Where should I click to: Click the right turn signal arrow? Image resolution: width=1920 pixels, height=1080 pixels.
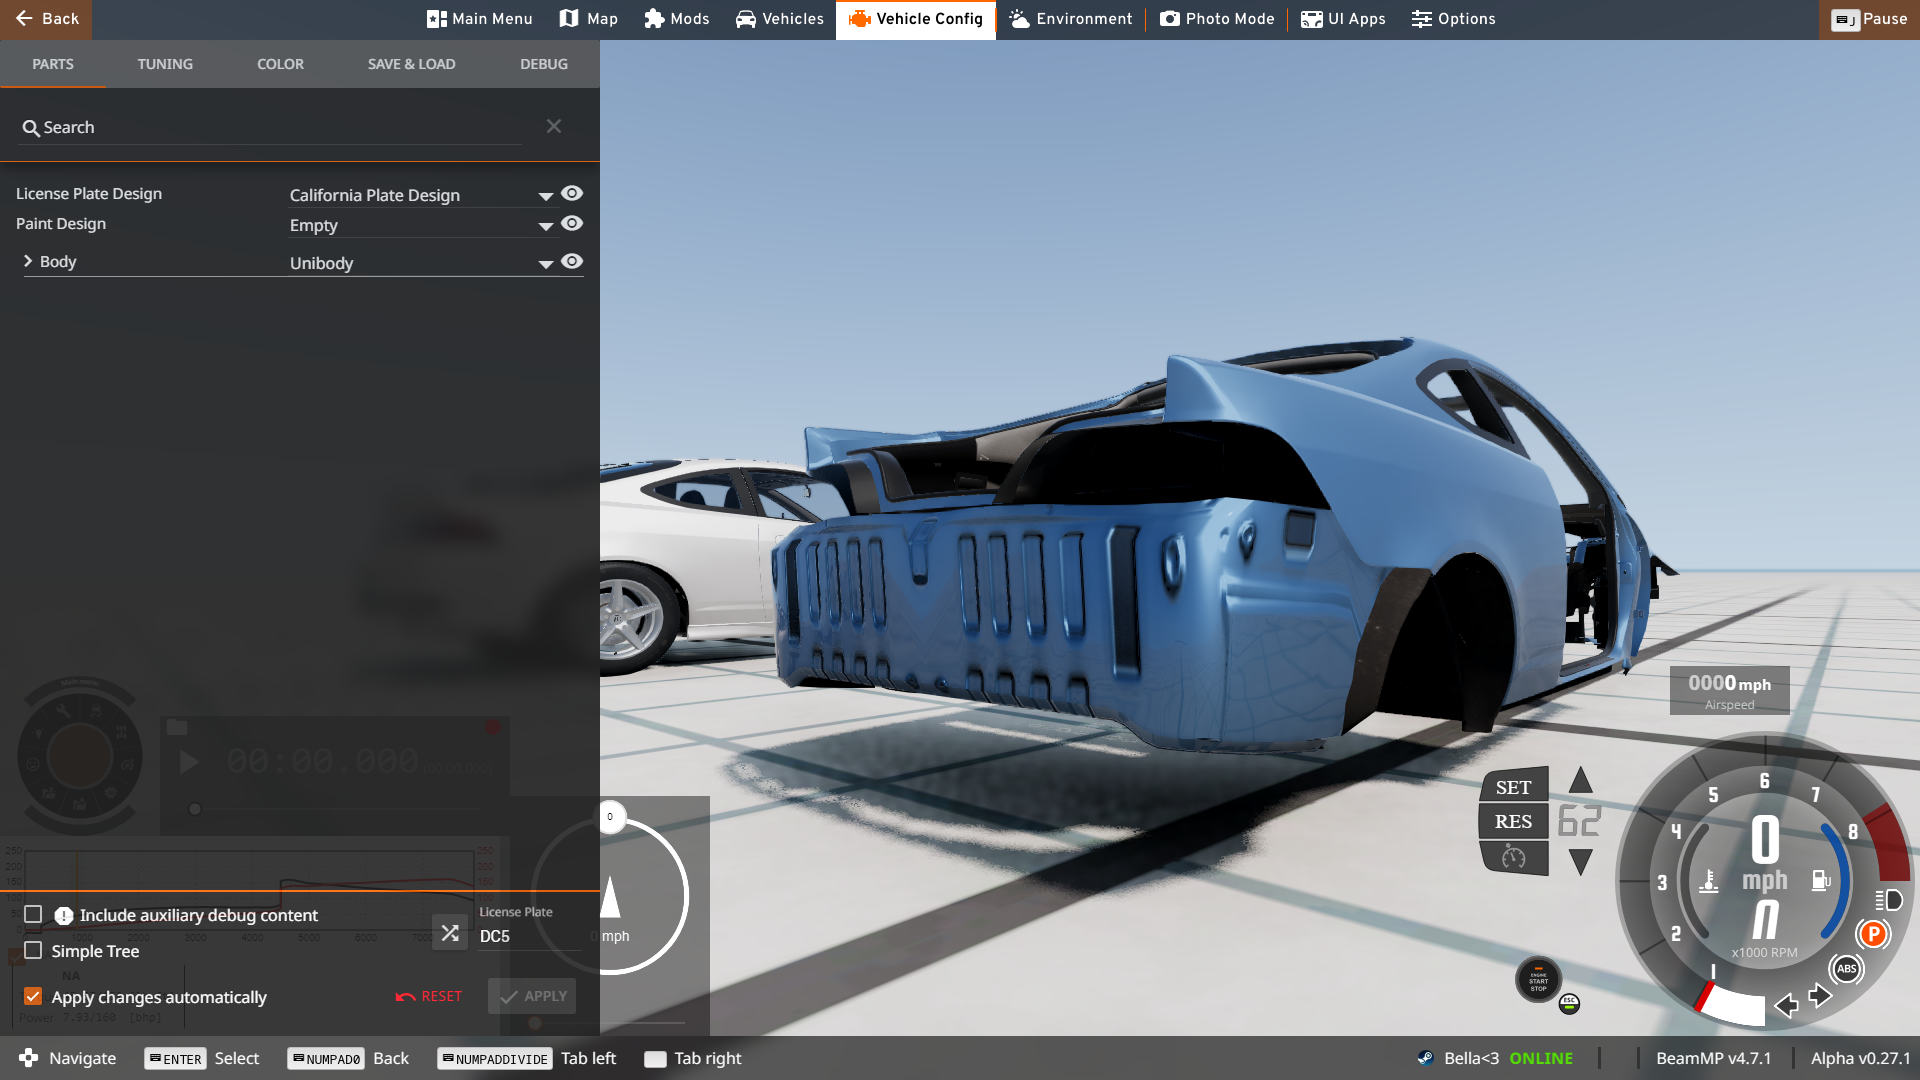[x=1820, y=995]
